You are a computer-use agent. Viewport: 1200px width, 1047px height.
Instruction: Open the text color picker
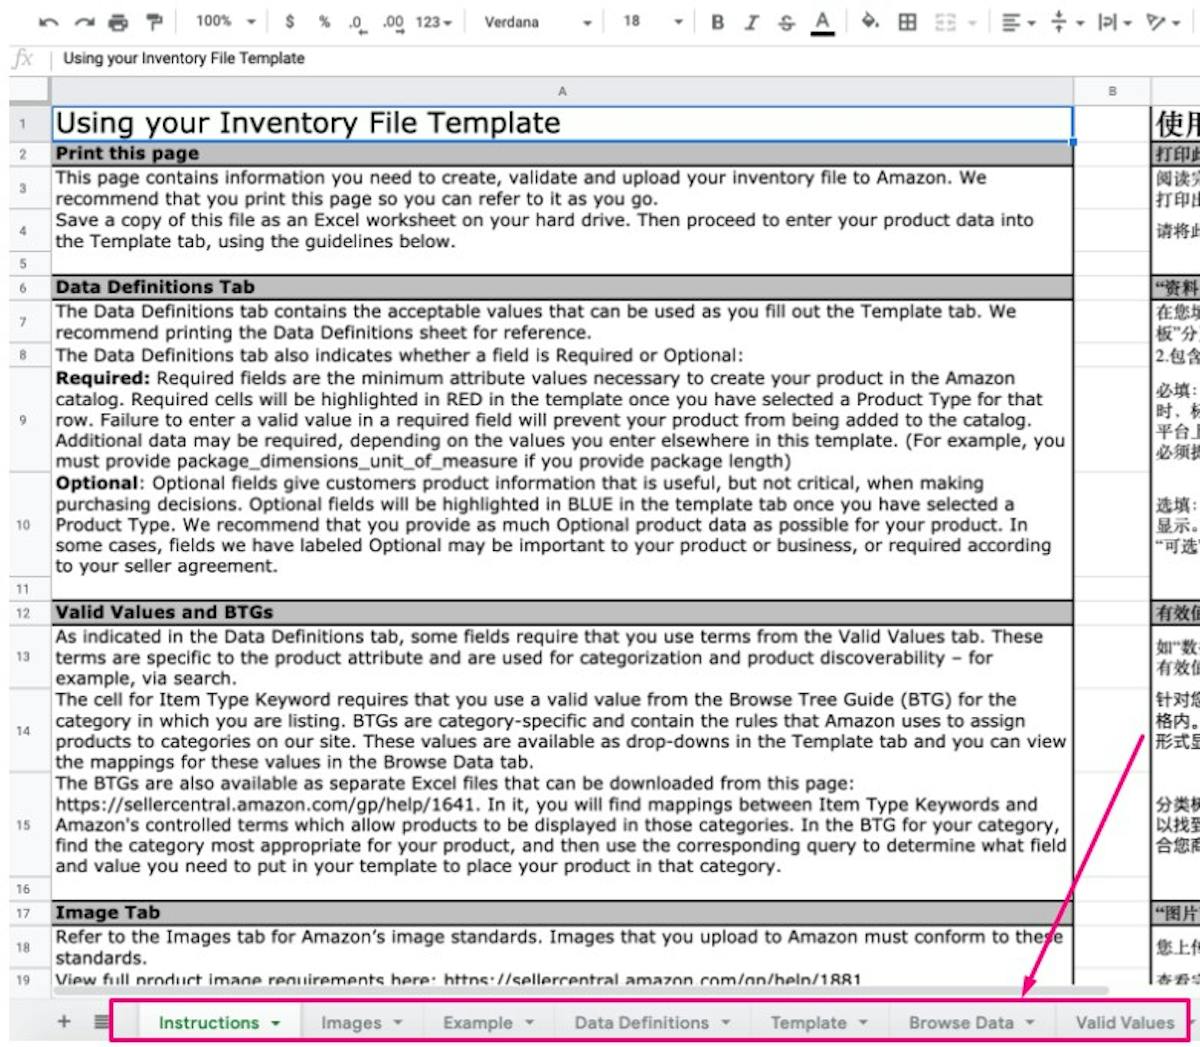(x=822, y=22)
